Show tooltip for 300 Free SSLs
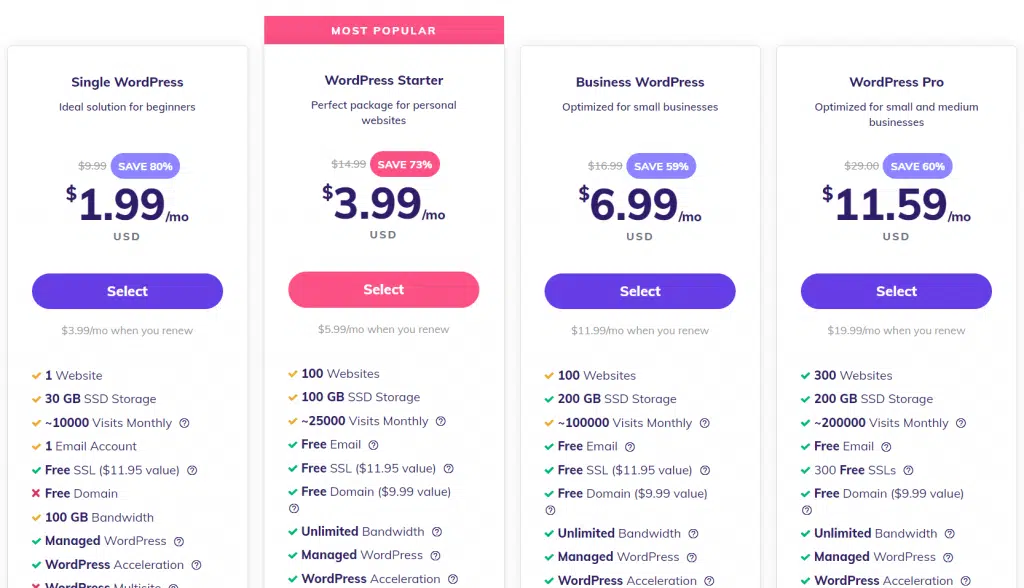Screen dimensions: 1024x588 tap(908, 470)
